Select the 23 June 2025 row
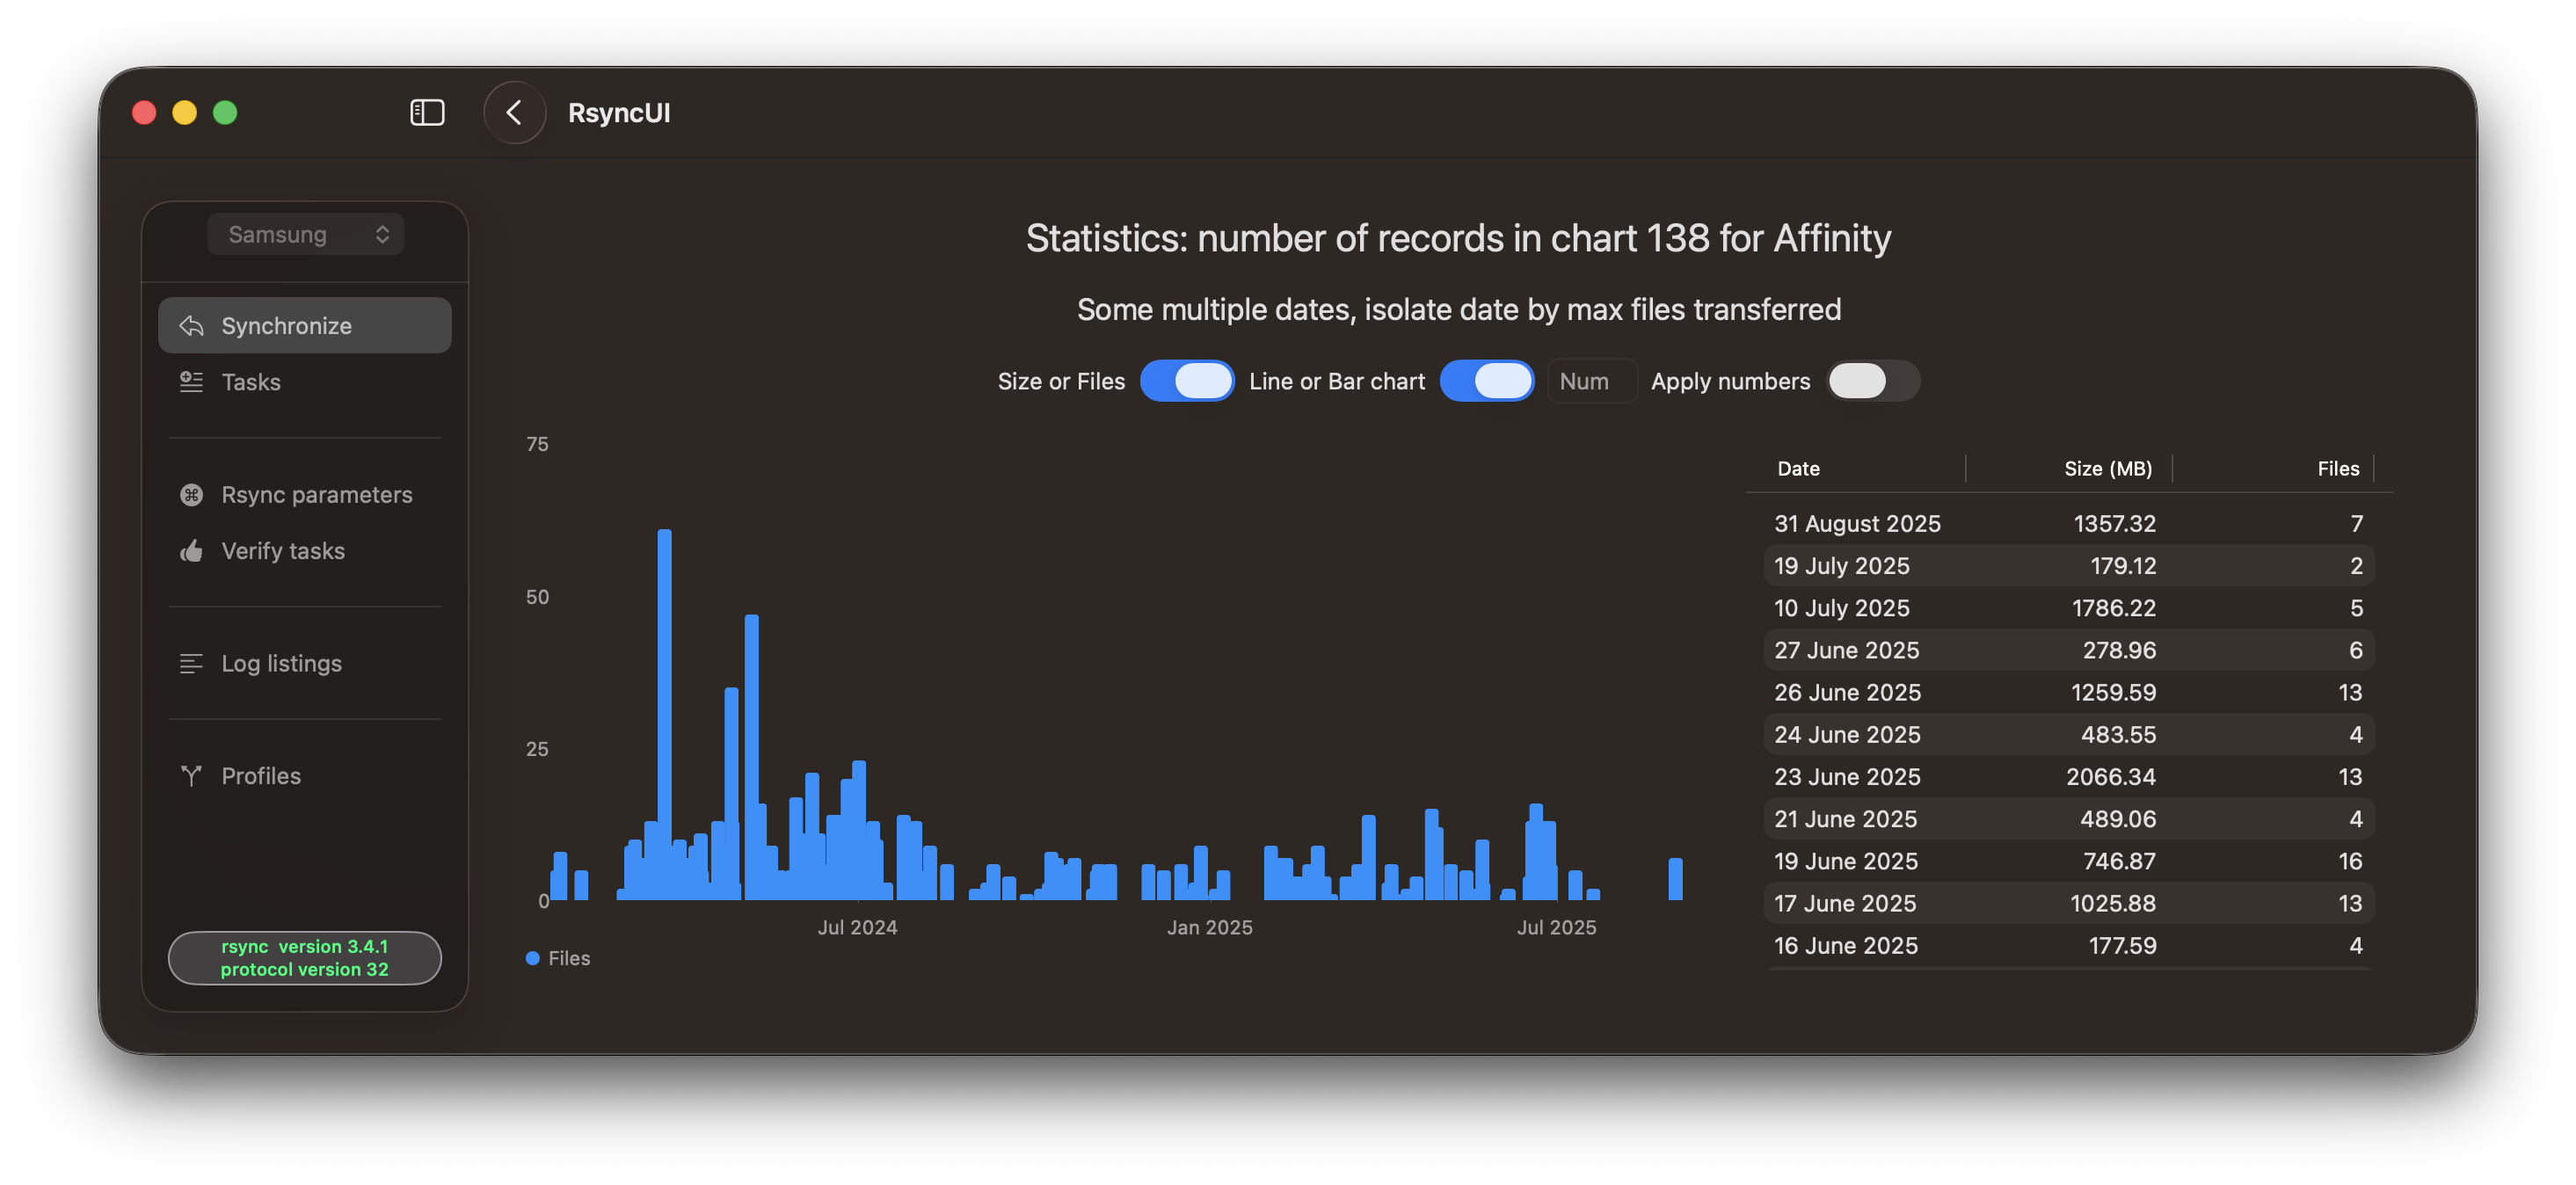This screenshot has height=1185, width=2576. 2069,777
